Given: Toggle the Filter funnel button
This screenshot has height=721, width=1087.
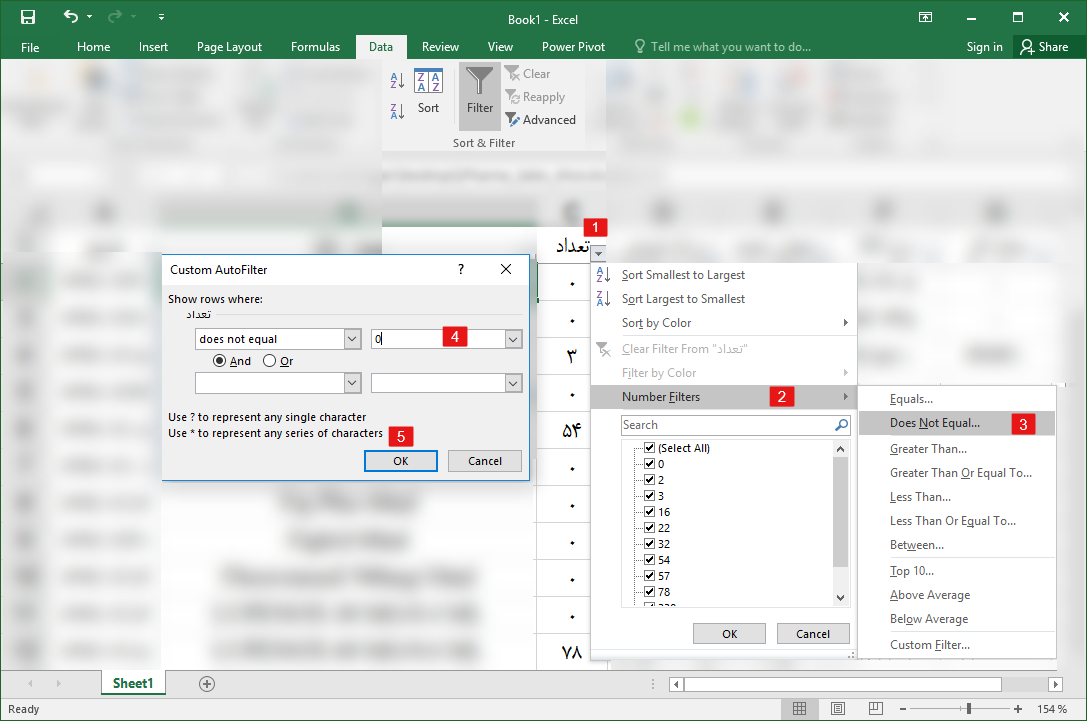Looking at the screenshot, I should click(480, 96).
